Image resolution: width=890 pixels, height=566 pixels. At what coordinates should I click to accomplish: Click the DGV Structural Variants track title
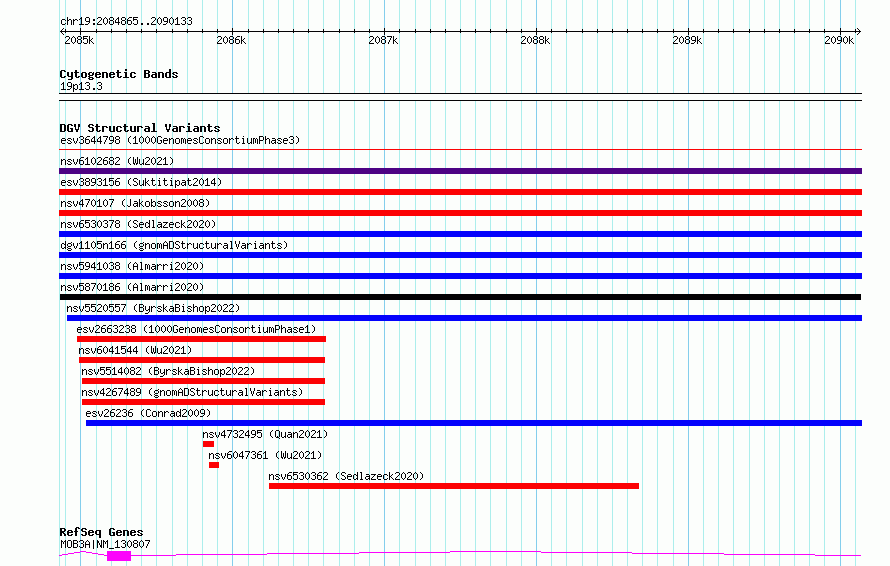tap(140, 128)
